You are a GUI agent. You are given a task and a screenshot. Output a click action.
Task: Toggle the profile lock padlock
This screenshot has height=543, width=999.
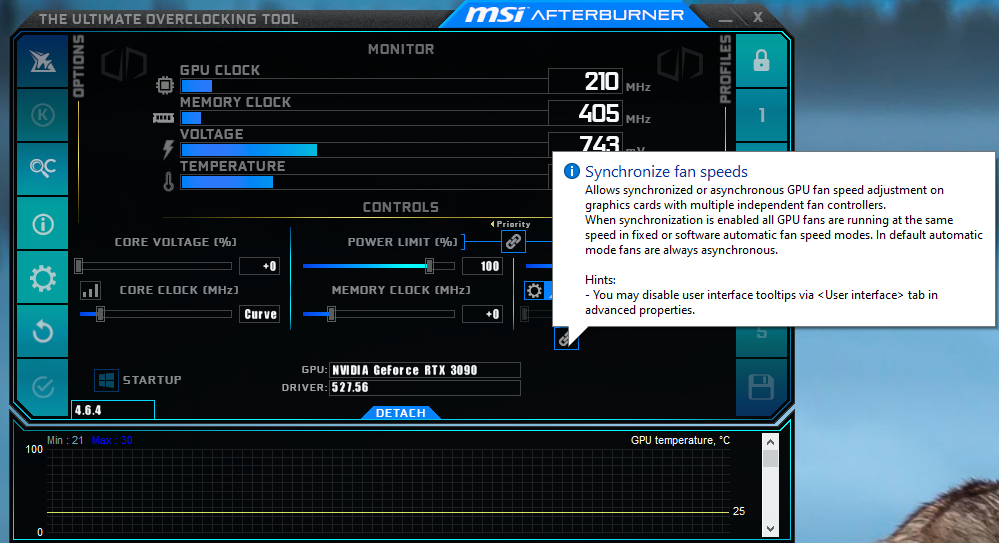(761, 61)
